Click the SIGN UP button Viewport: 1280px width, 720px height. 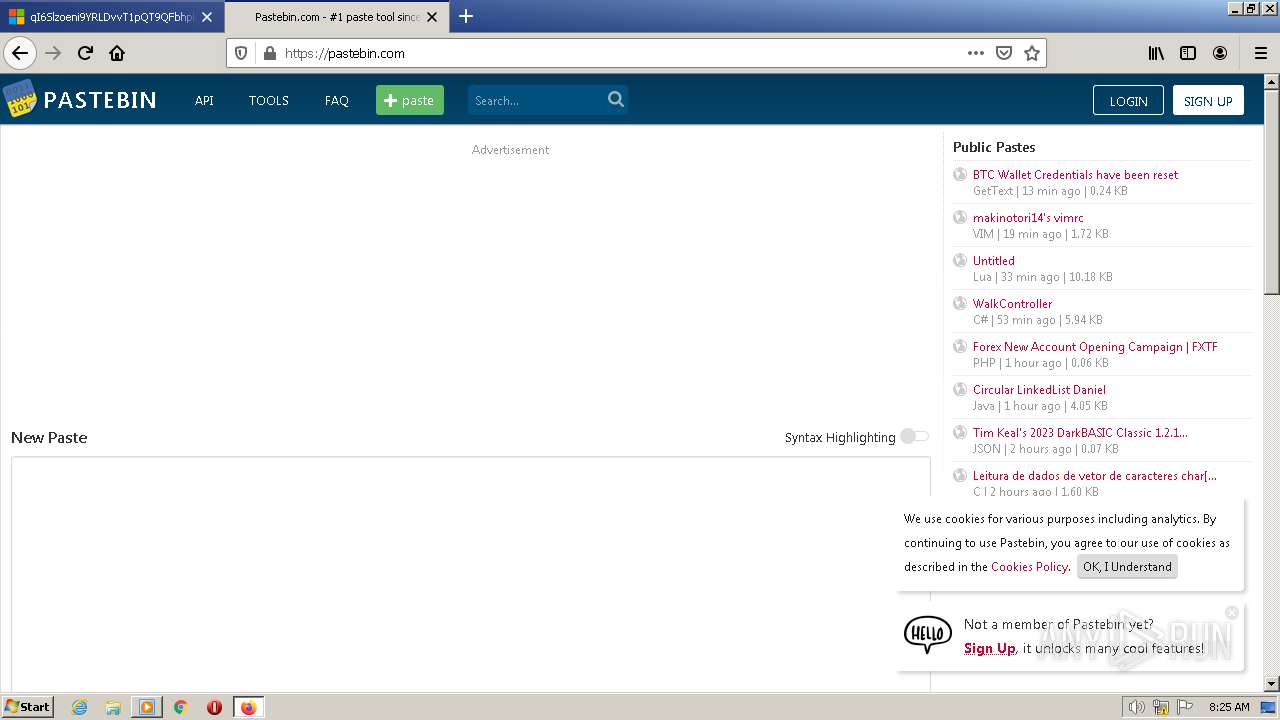pos(1208,100)
